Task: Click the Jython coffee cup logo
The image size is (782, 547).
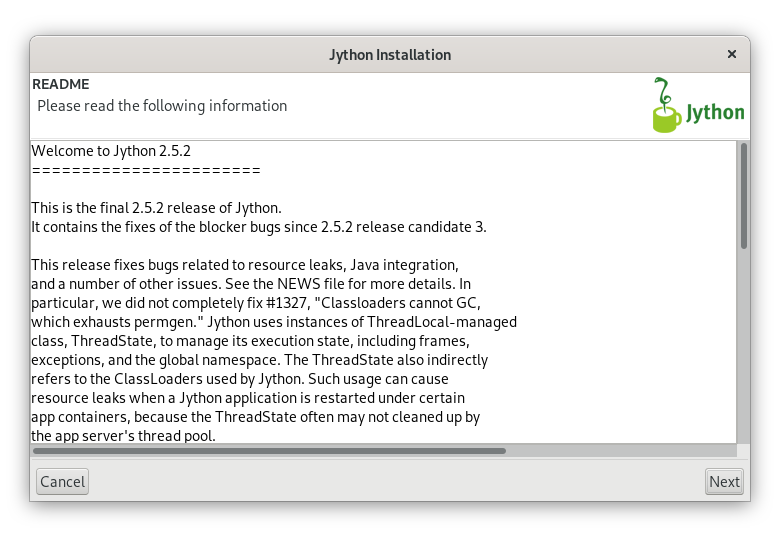Action: 699,105
